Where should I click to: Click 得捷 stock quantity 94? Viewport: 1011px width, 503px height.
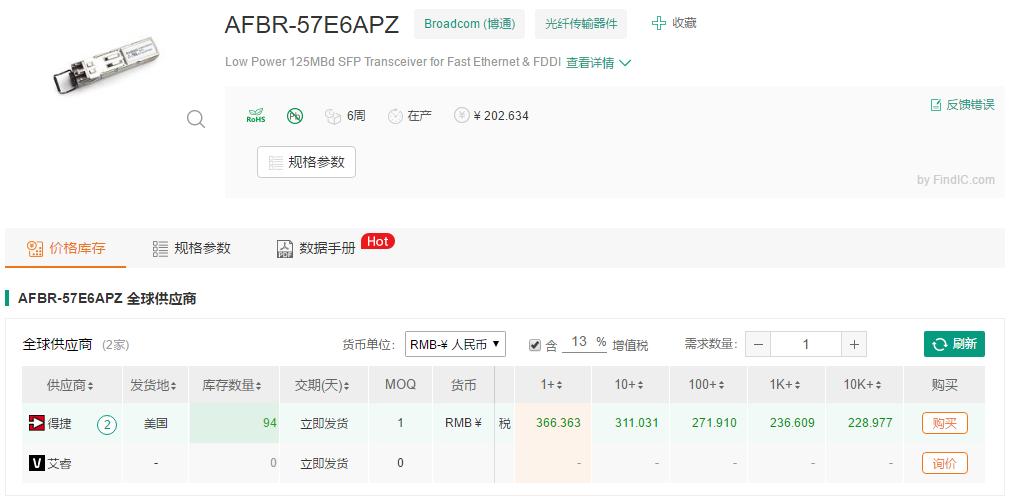pyautogui.click(x=270, y=424)
